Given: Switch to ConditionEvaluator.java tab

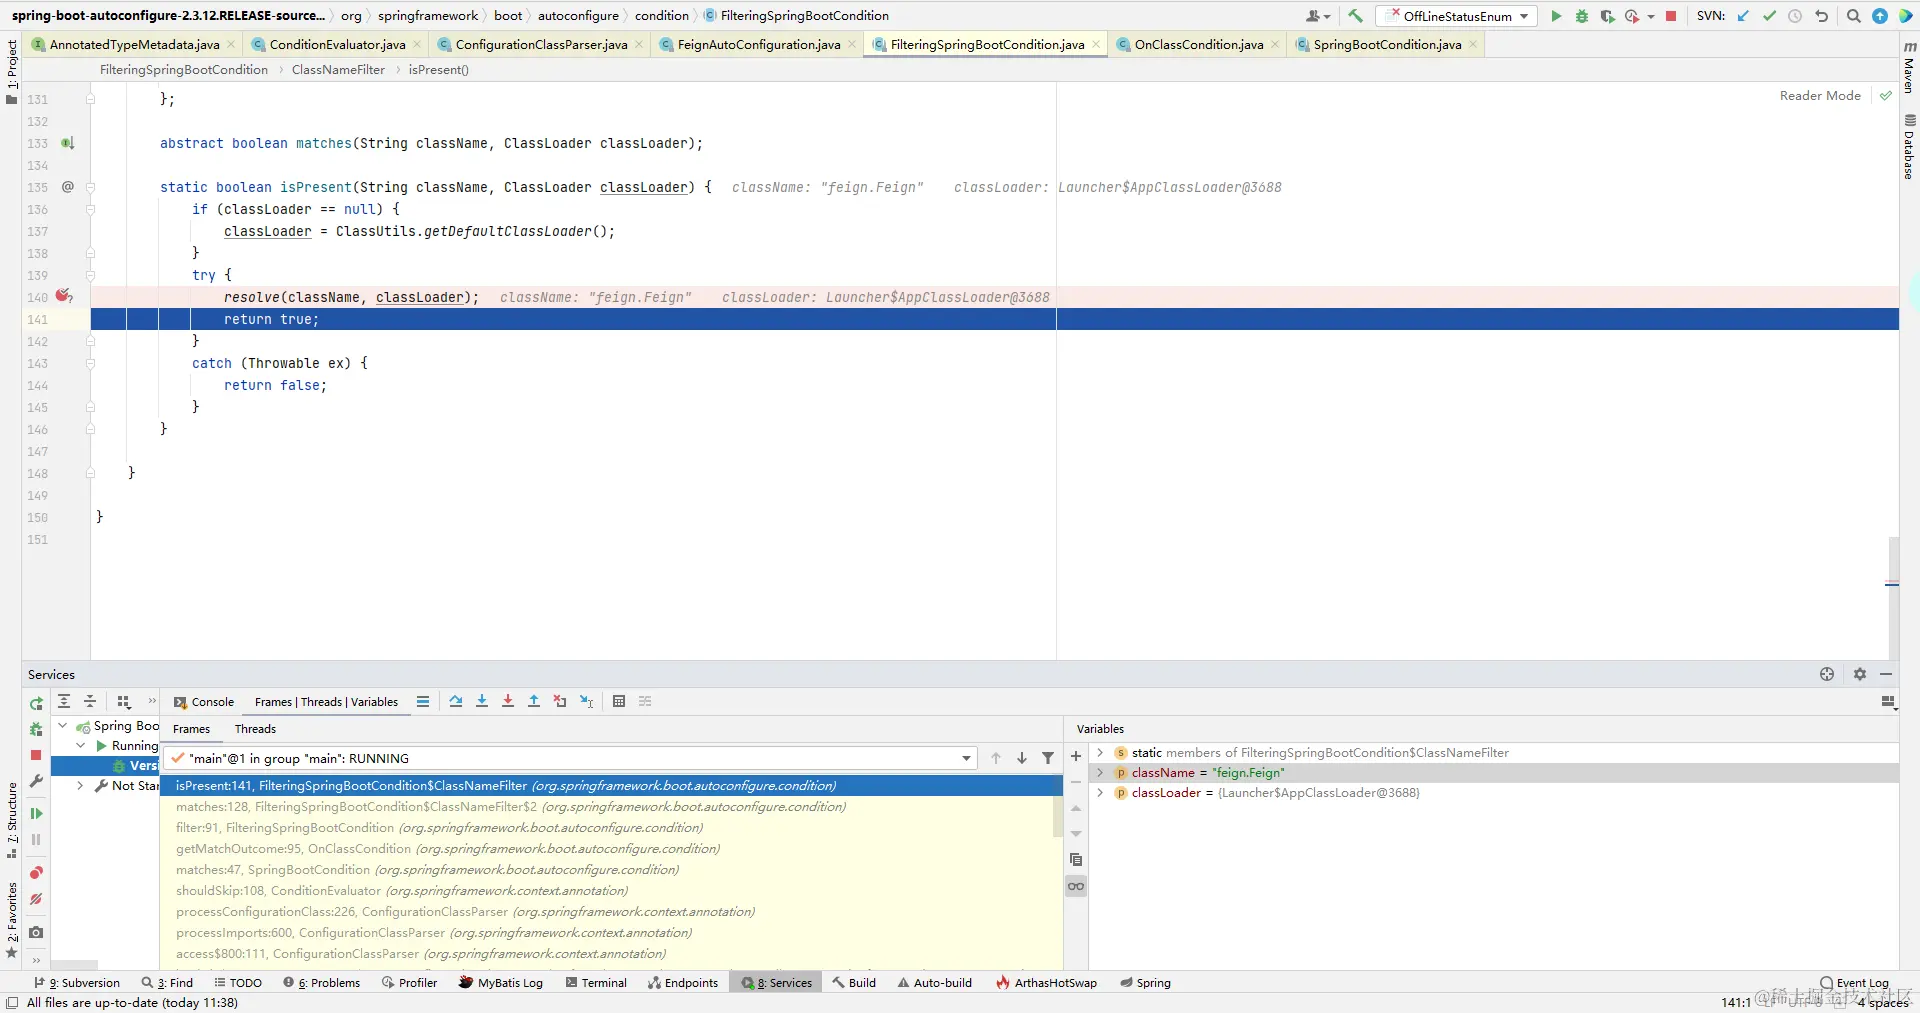Looking at the screenshot, I should (337, 45).
